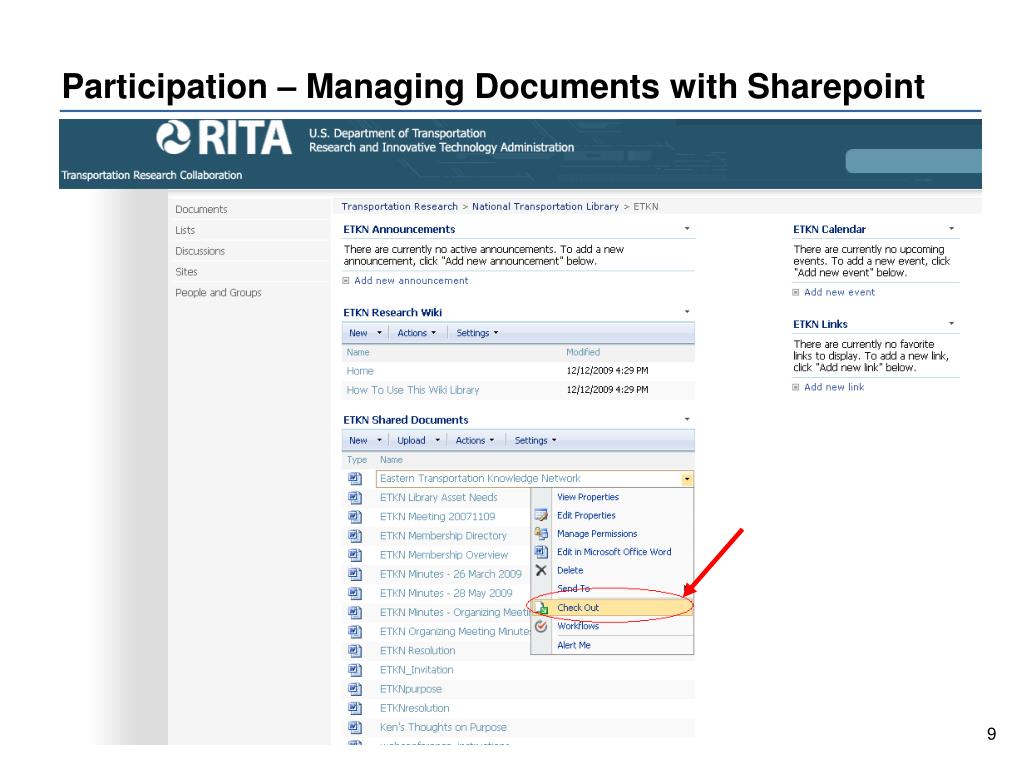The width and height of the screenshot is (1024, 768).
Task: Click Word icon beside ETKN Resolution
Action: click(x=355, y=650)
